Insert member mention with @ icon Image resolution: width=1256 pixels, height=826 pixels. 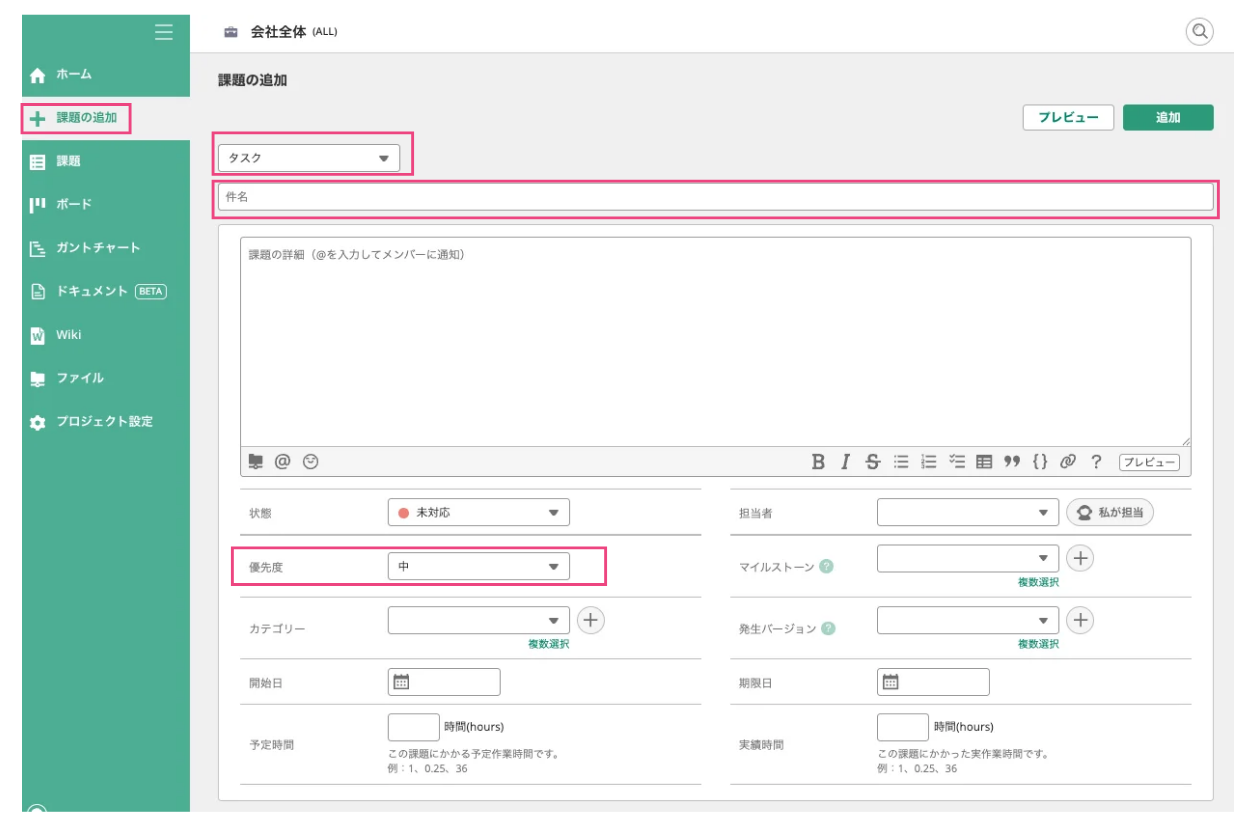pos(282,461)
